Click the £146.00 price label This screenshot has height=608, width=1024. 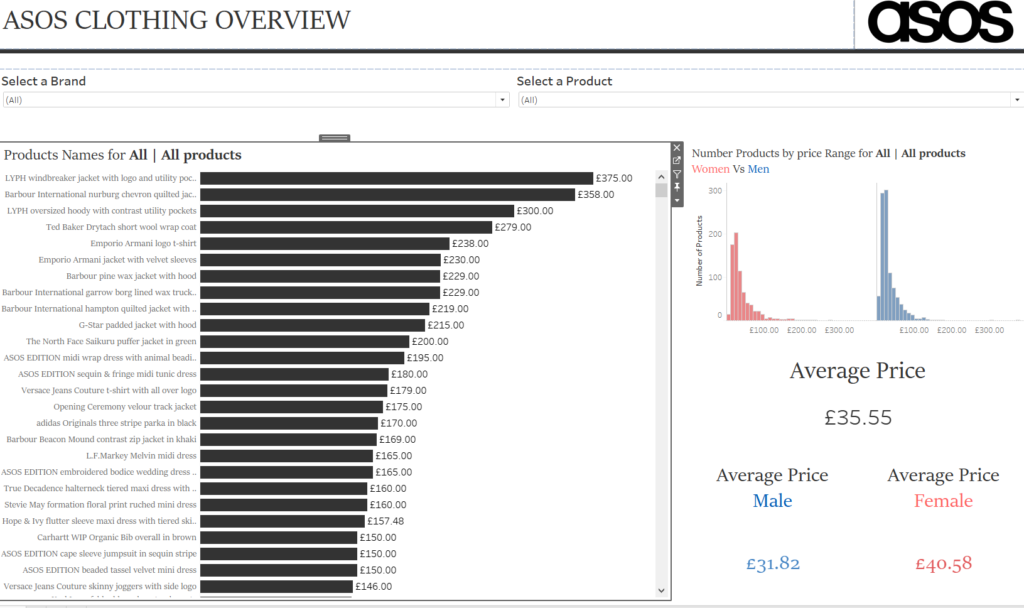tap(374, 586)
